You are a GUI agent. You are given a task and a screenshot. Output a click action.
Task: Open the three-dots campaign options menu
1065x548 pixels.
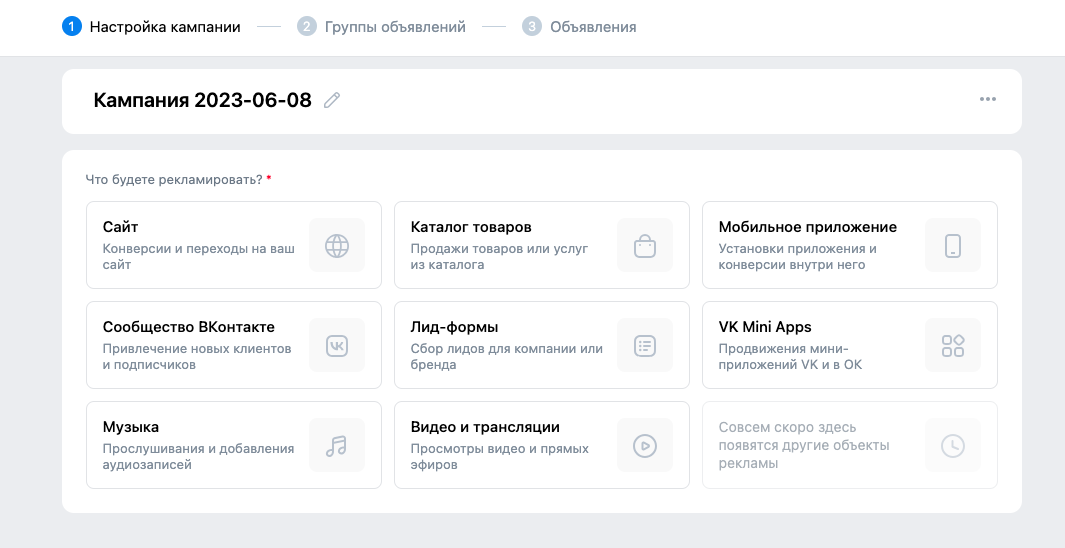pyautogui.click(x=988, y=99)
